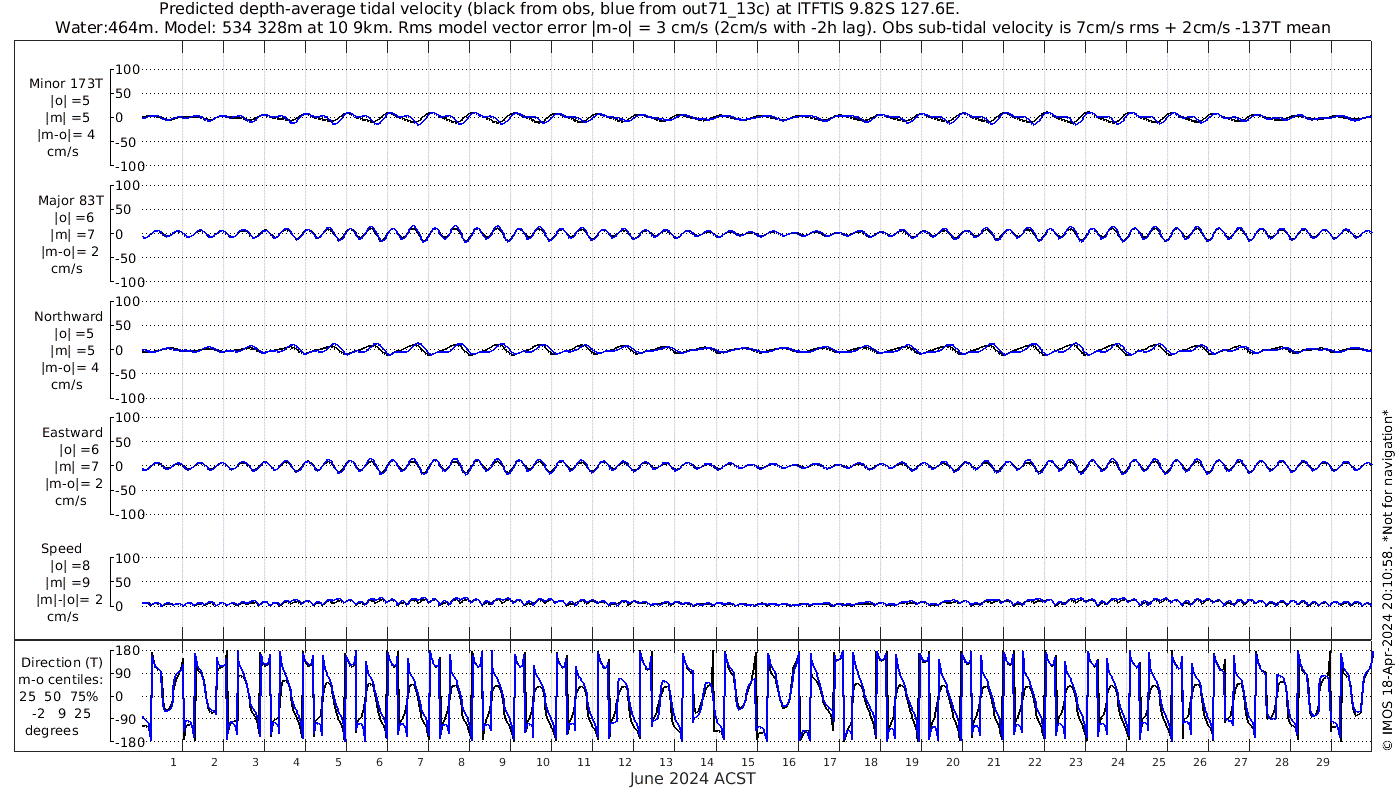Click the subtitle line starting 'Water:464m. Model:'
This screenshot has width=1400, height=800.
[x=694, y=27]
